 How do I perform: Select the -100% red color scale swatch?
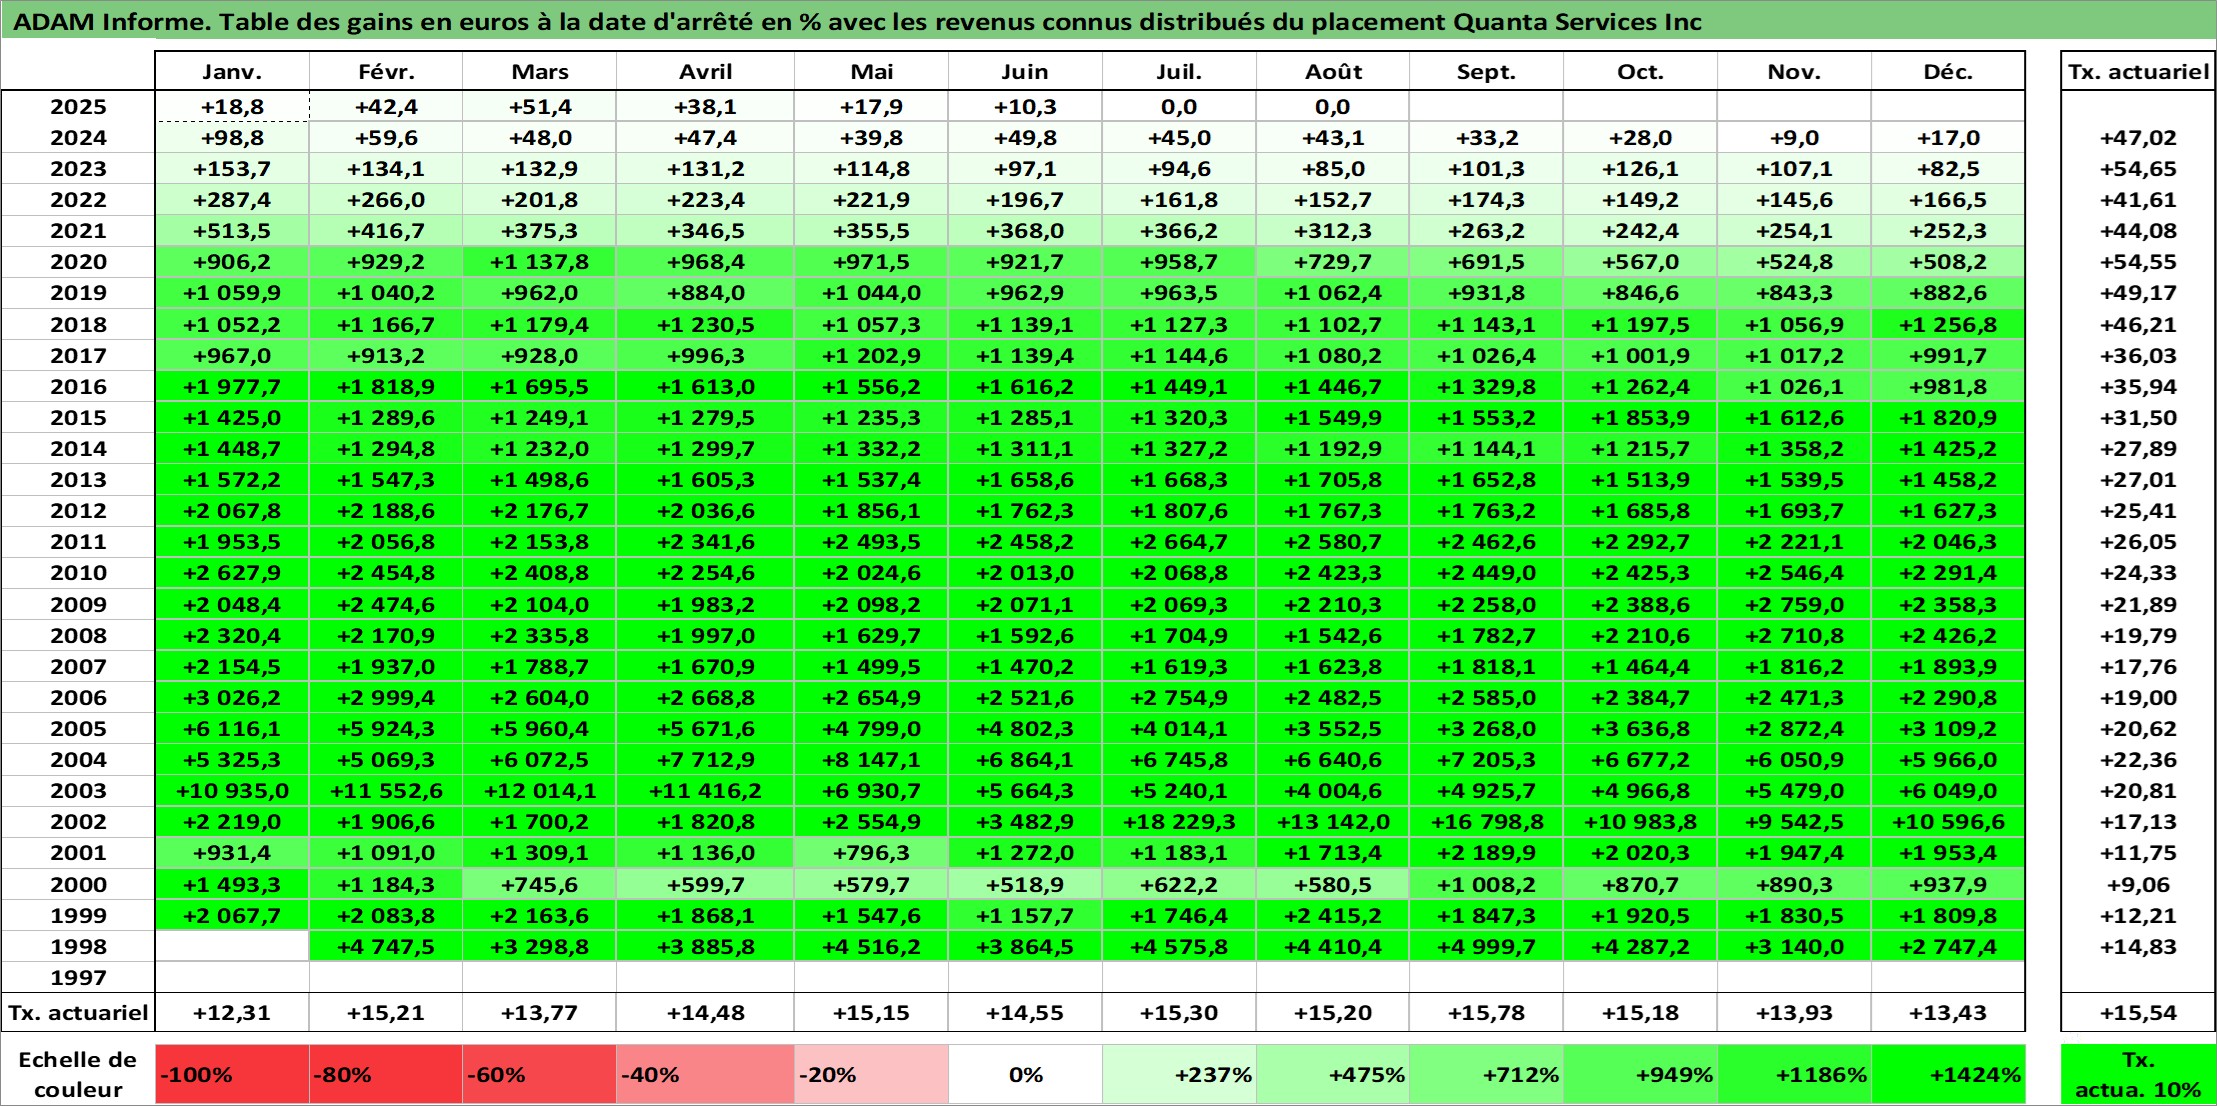pyautogui.click(x=232, y=1075)
